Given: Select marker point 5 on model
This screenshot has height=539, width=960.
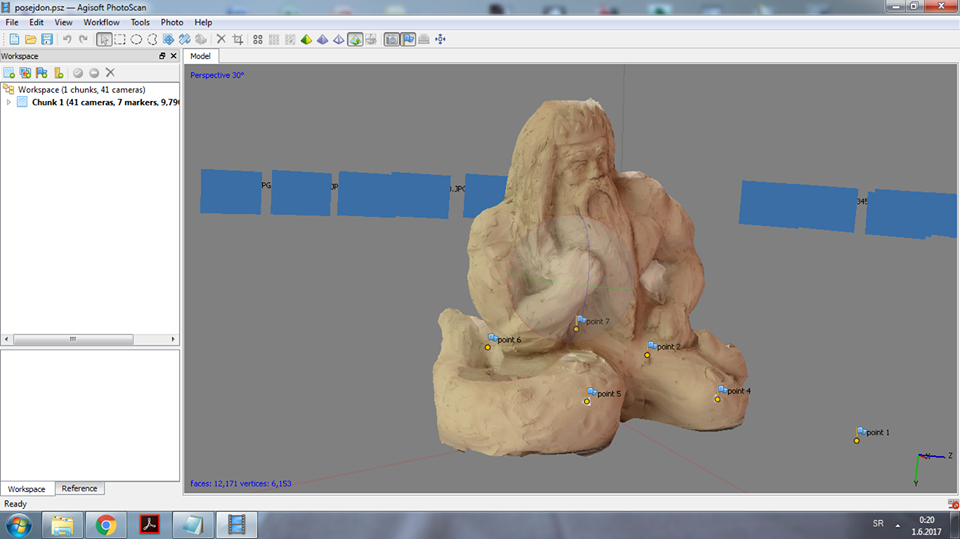Looking at the screenshot, I should [587, 402].
